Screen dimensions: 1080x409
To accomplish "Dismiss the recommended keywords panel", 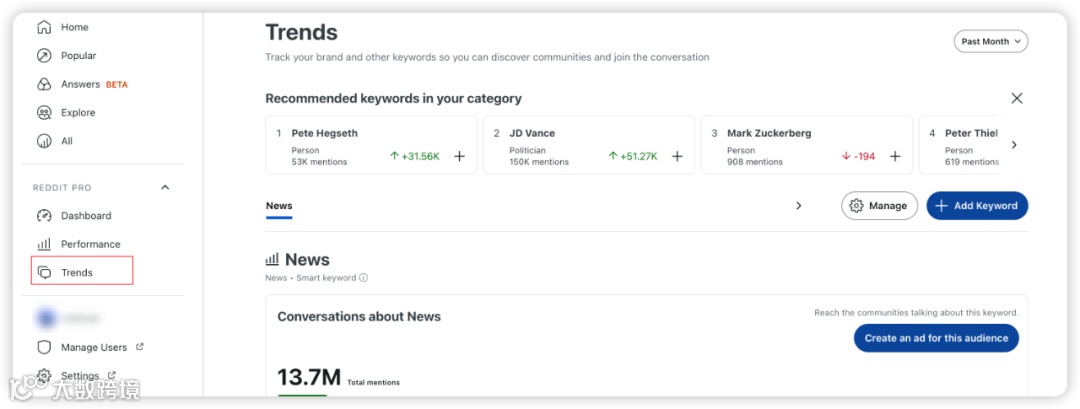I will point(1017,98).
